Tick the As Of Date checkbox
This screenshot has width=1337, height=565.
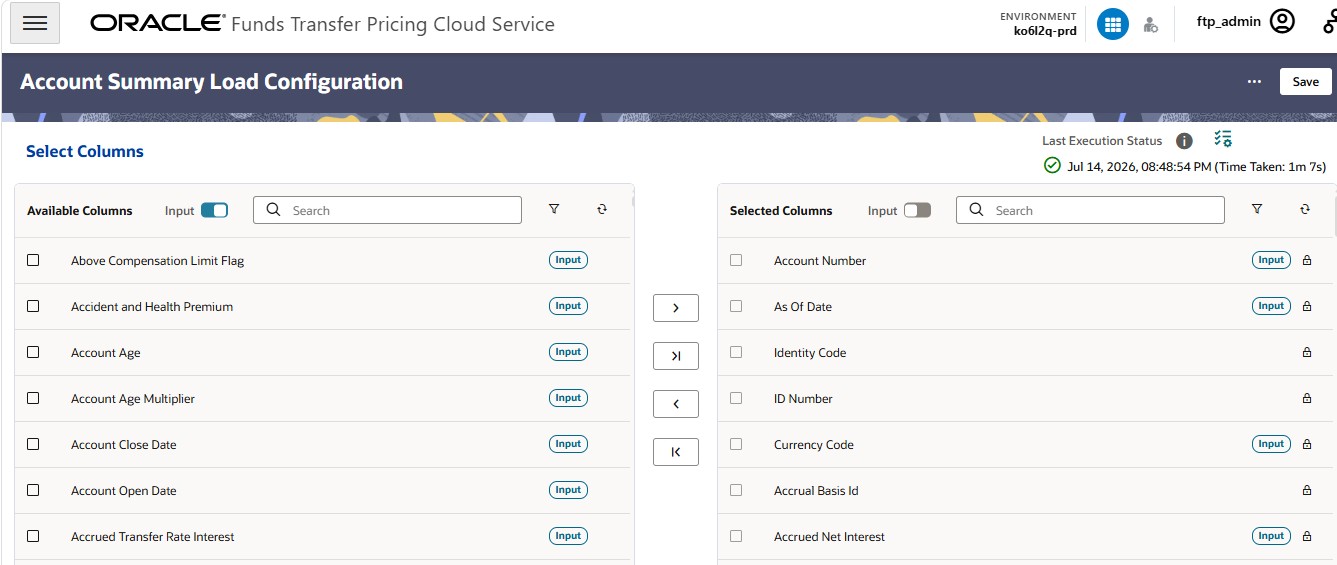[x=736, y=306]
